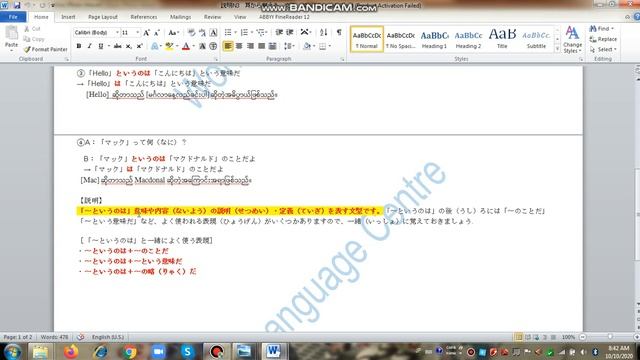Click the Character Shading icon
640x360 pixels.
click(x=202, y=46)
